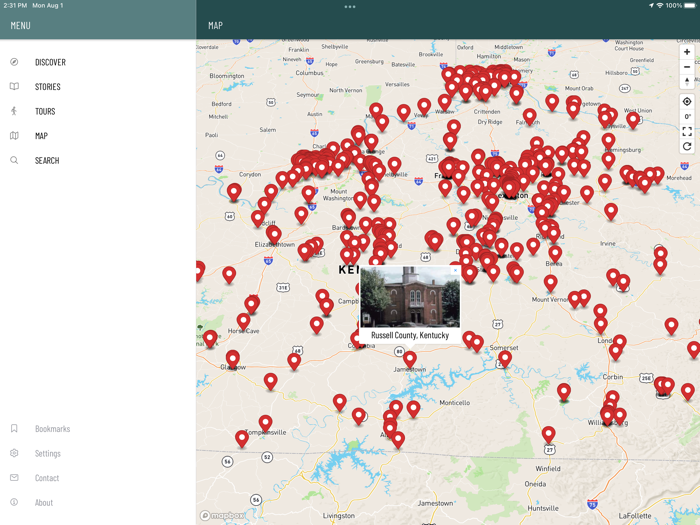Screen dimensions: 700x525
Task: Click the folded map icon
Action: [x=14, y=136]
